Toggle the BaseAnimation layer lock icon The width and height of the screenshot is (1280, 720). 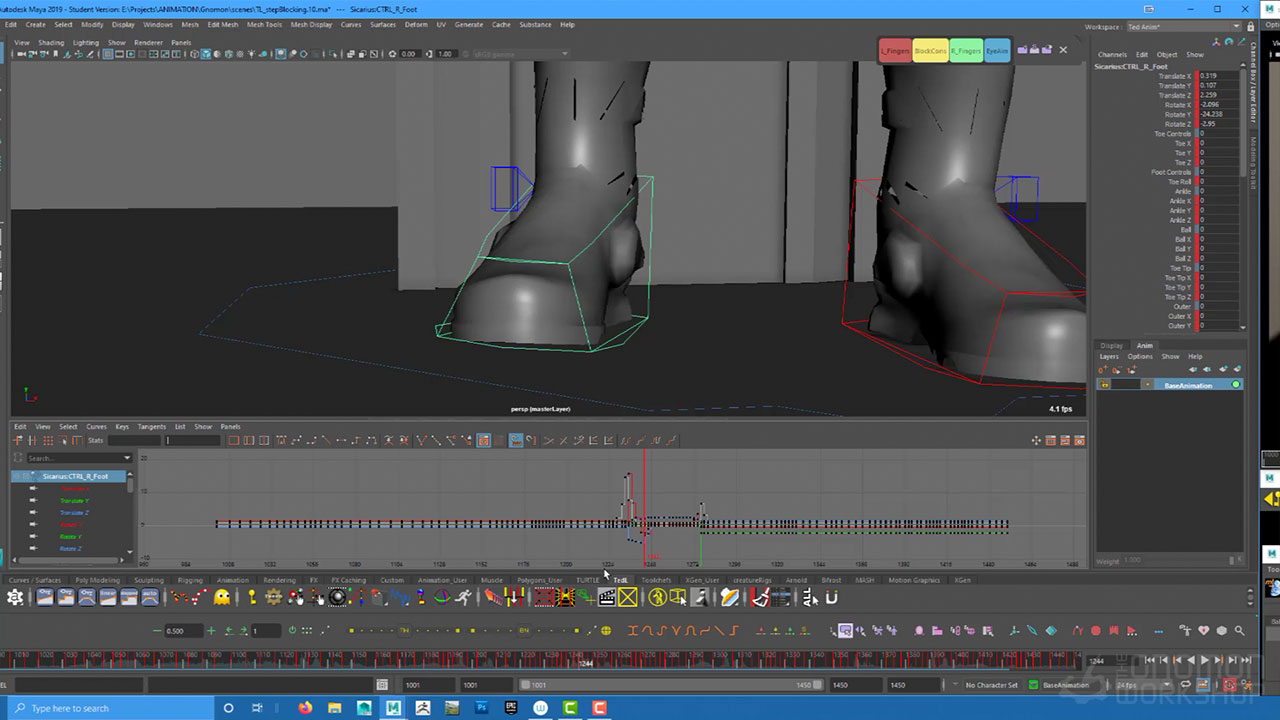point(1104,385)
